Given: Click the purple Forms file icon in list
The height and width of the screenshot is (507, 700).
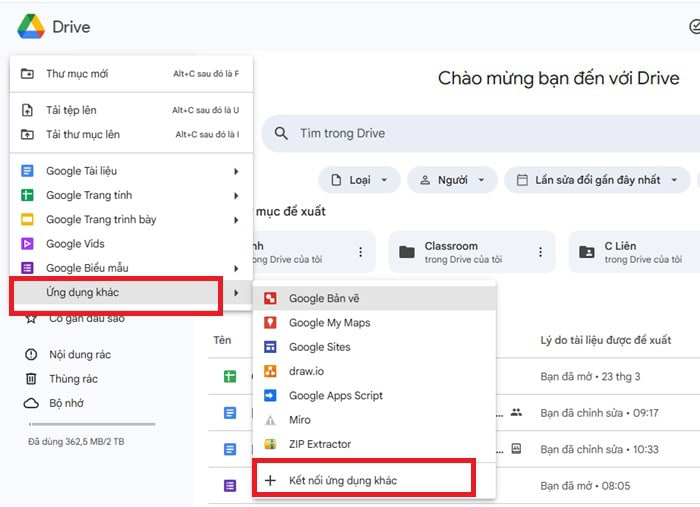Looking at the screenshot, I should [x=230, y=486].
